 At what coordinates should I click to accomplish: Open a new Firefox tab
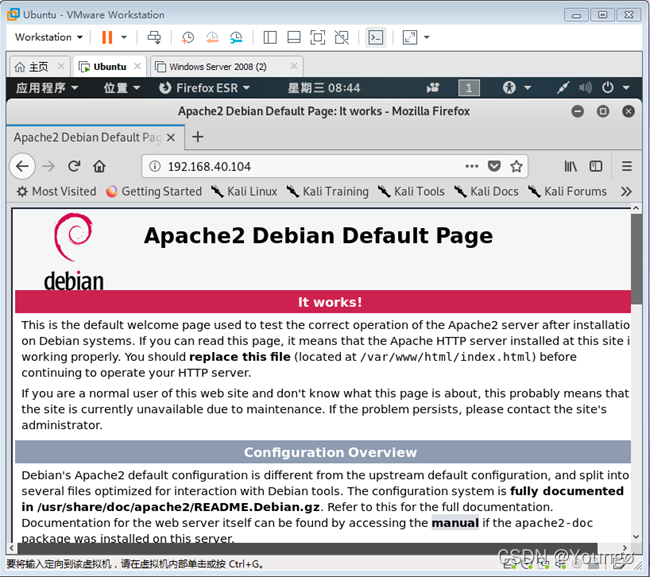click(x=198, y=137)
